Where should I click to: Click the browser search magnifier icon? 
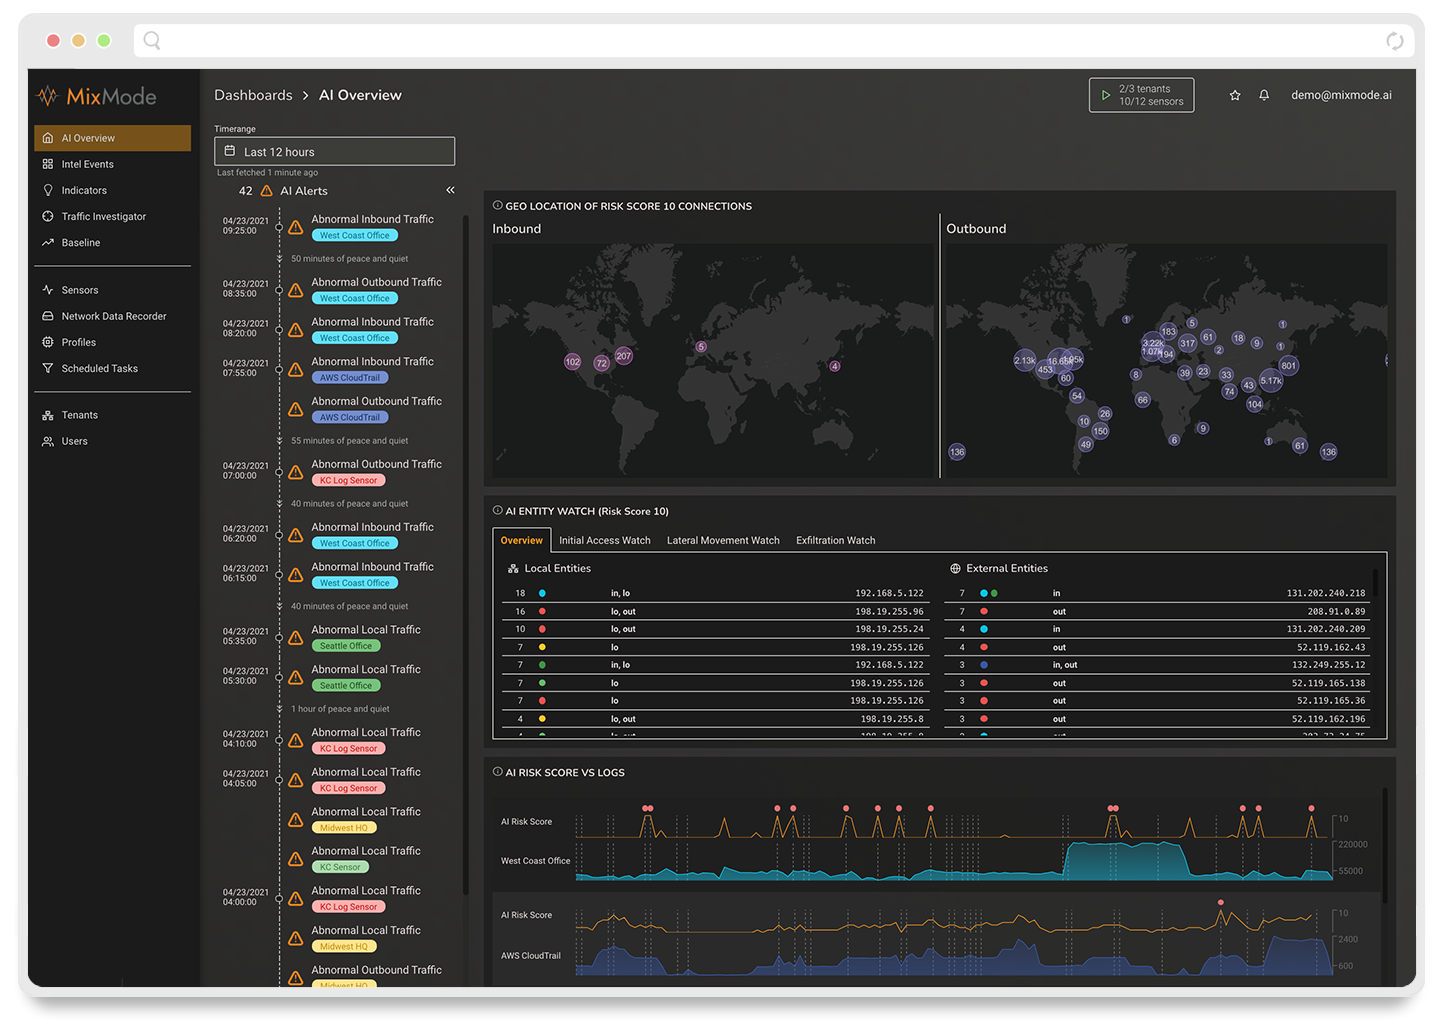(152, 40)
